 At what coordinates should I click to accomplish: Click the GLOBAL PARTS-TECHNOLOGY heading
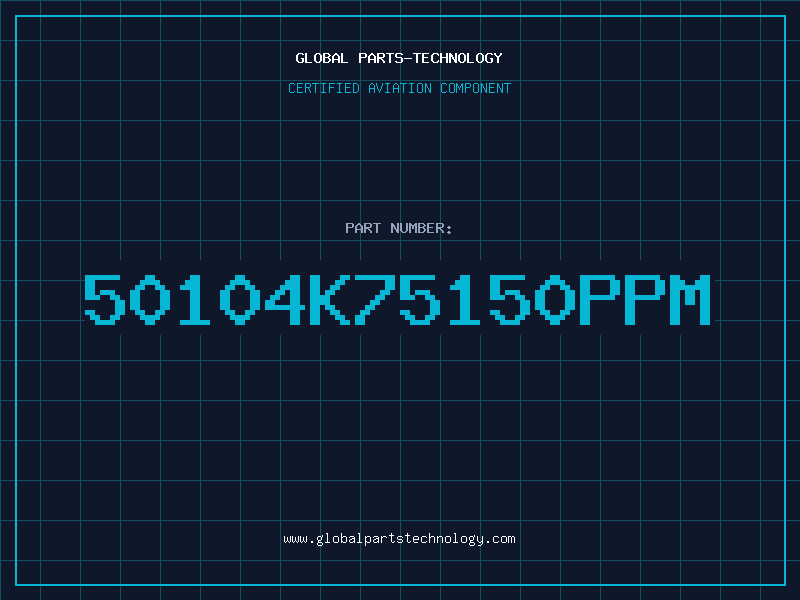pyautogui.click(x=399, y=58)
